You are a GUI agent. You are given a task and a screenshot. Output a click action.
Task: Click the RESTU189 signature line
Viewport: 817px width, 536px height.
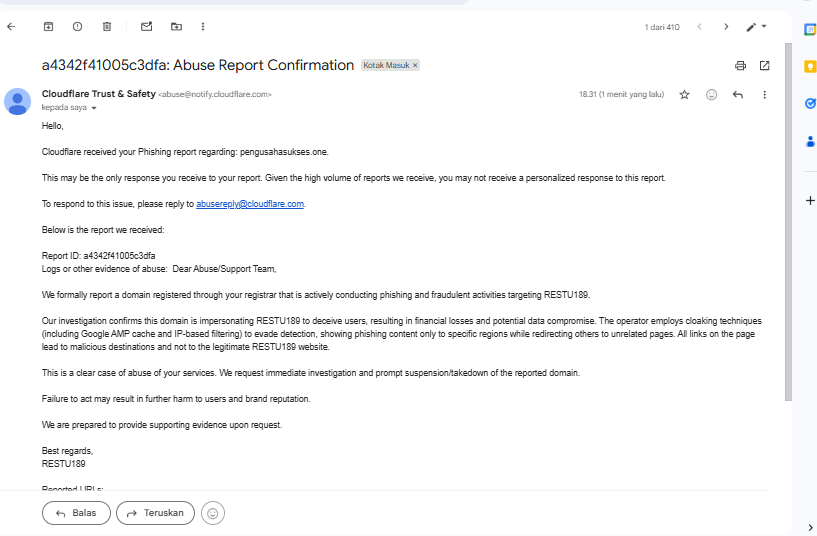tap(64, 464)
